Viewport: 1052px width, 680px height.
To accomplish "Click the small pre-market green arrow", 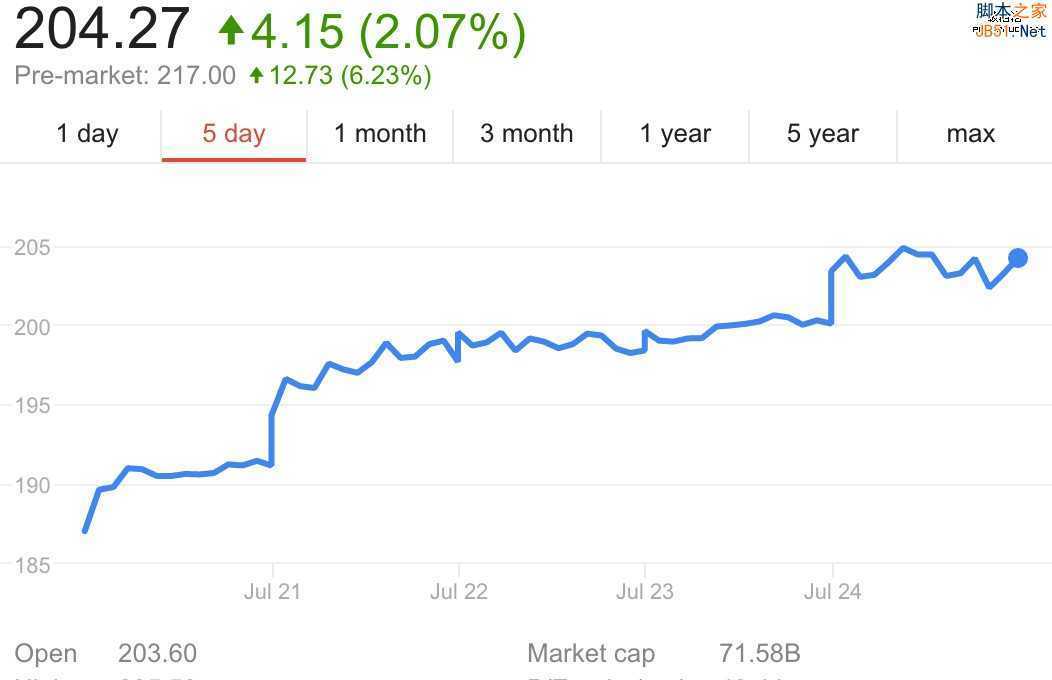I will click(x=257, y=75).
